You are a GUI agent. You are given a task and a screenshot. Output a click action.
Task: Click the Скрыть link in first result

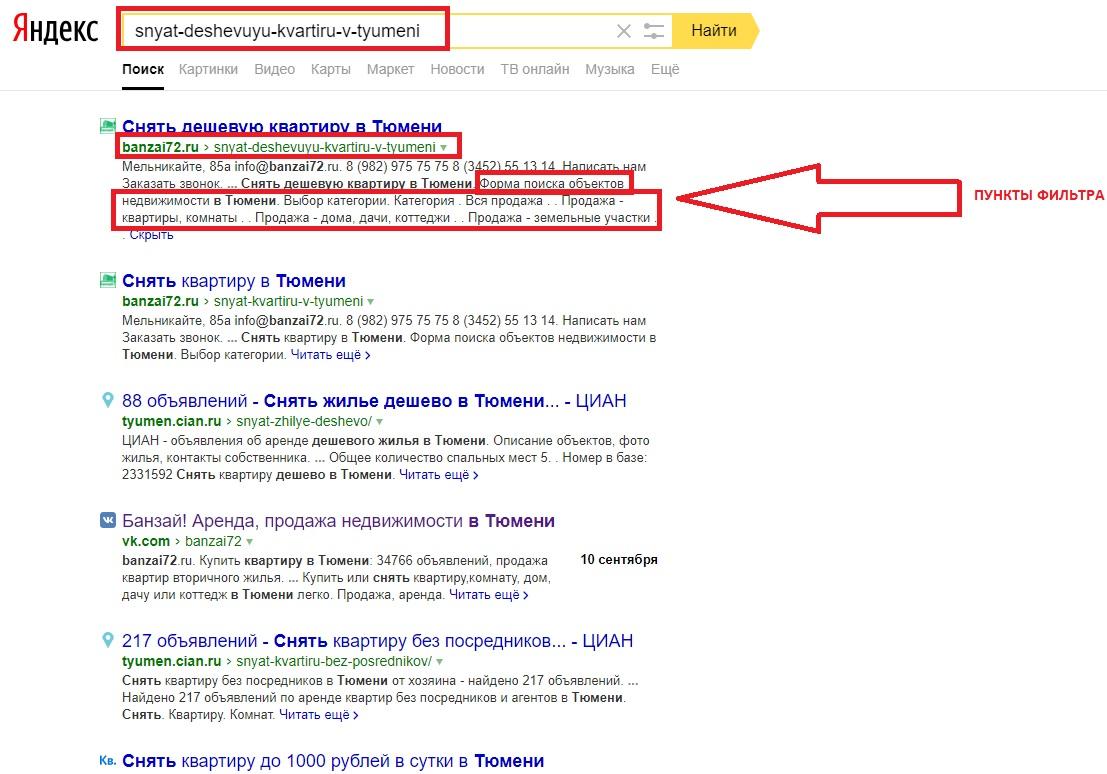click(151, 234)
